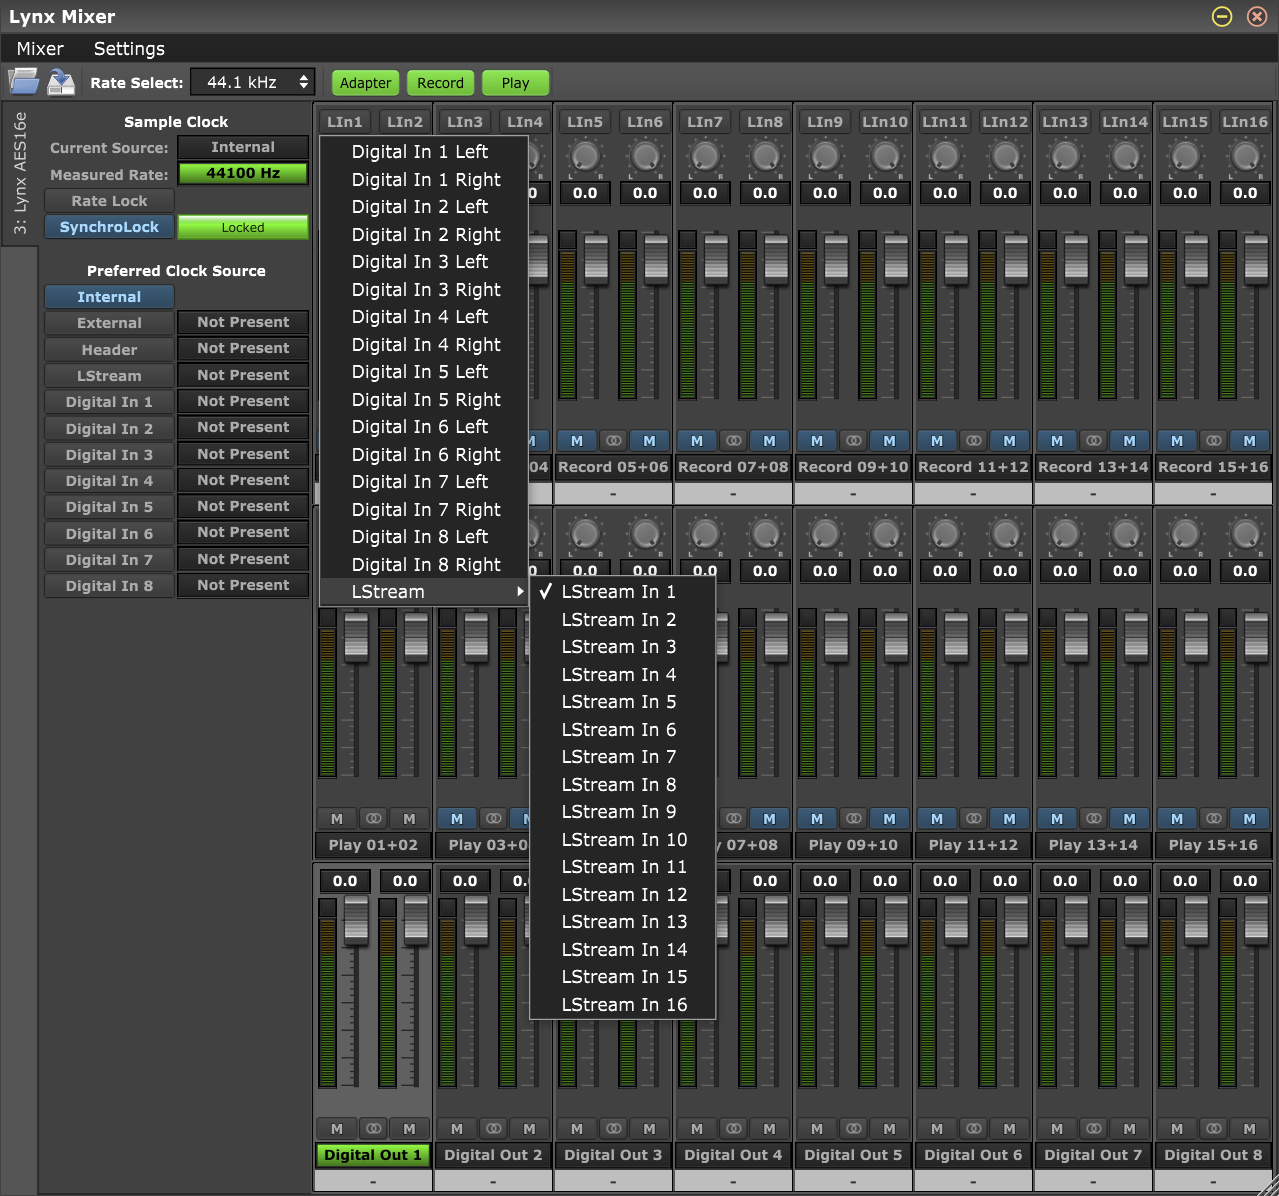Image resolution: width=1279 pixels, height=1196 pixels.
Task: Click the open folder icon in the toolbar
Action: [24, 82]
